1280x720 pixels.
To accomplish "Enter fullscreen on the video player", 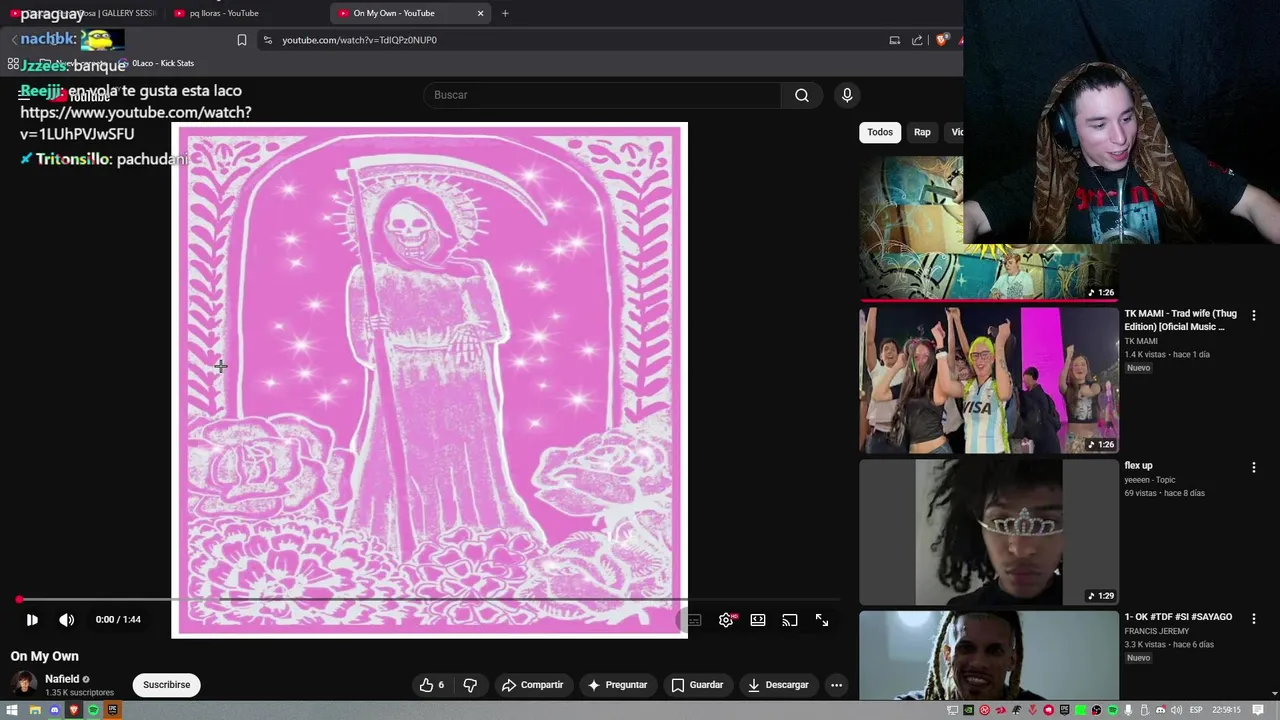I will 822,620.
